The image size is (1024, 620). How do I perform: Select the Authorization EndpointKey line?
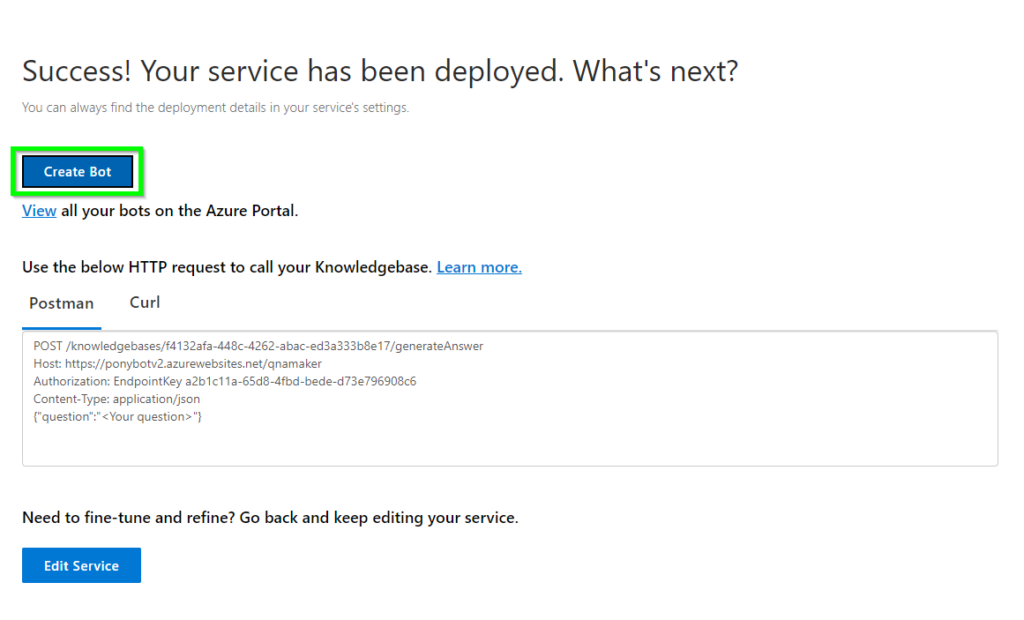(x=225, y=382)
